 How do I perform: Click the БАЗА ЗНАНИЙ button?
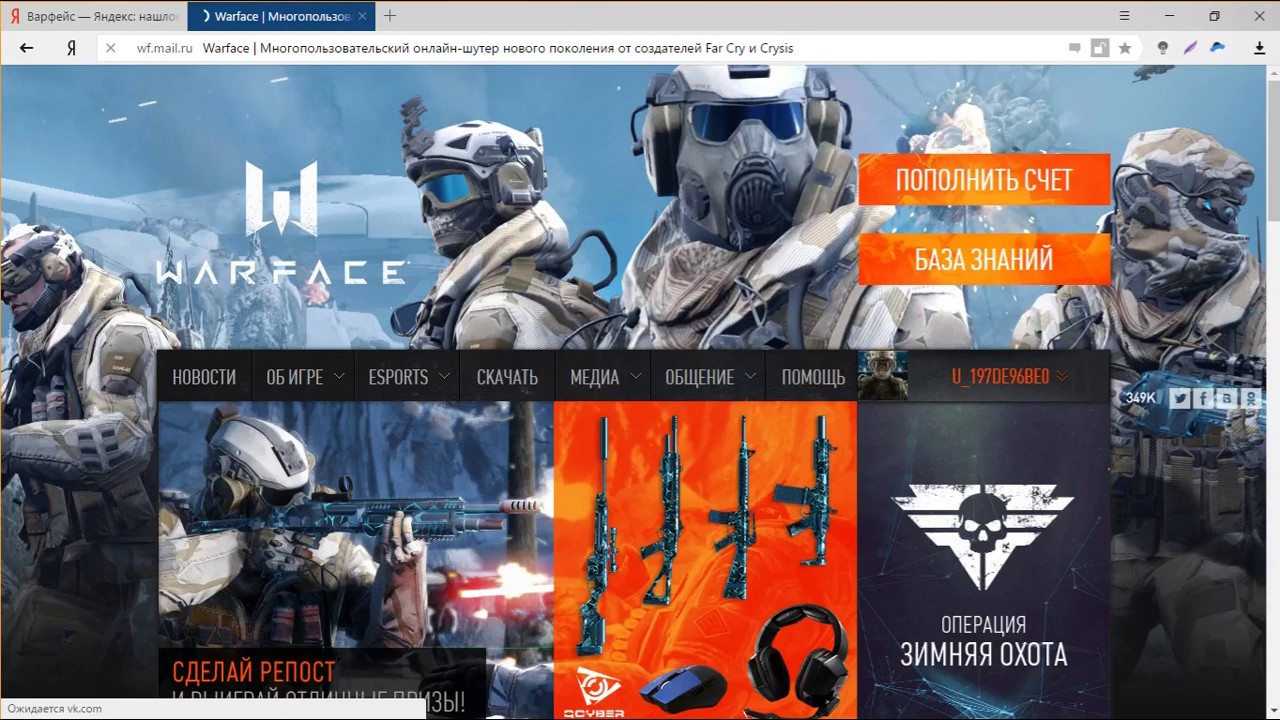(x=984, y=260)
